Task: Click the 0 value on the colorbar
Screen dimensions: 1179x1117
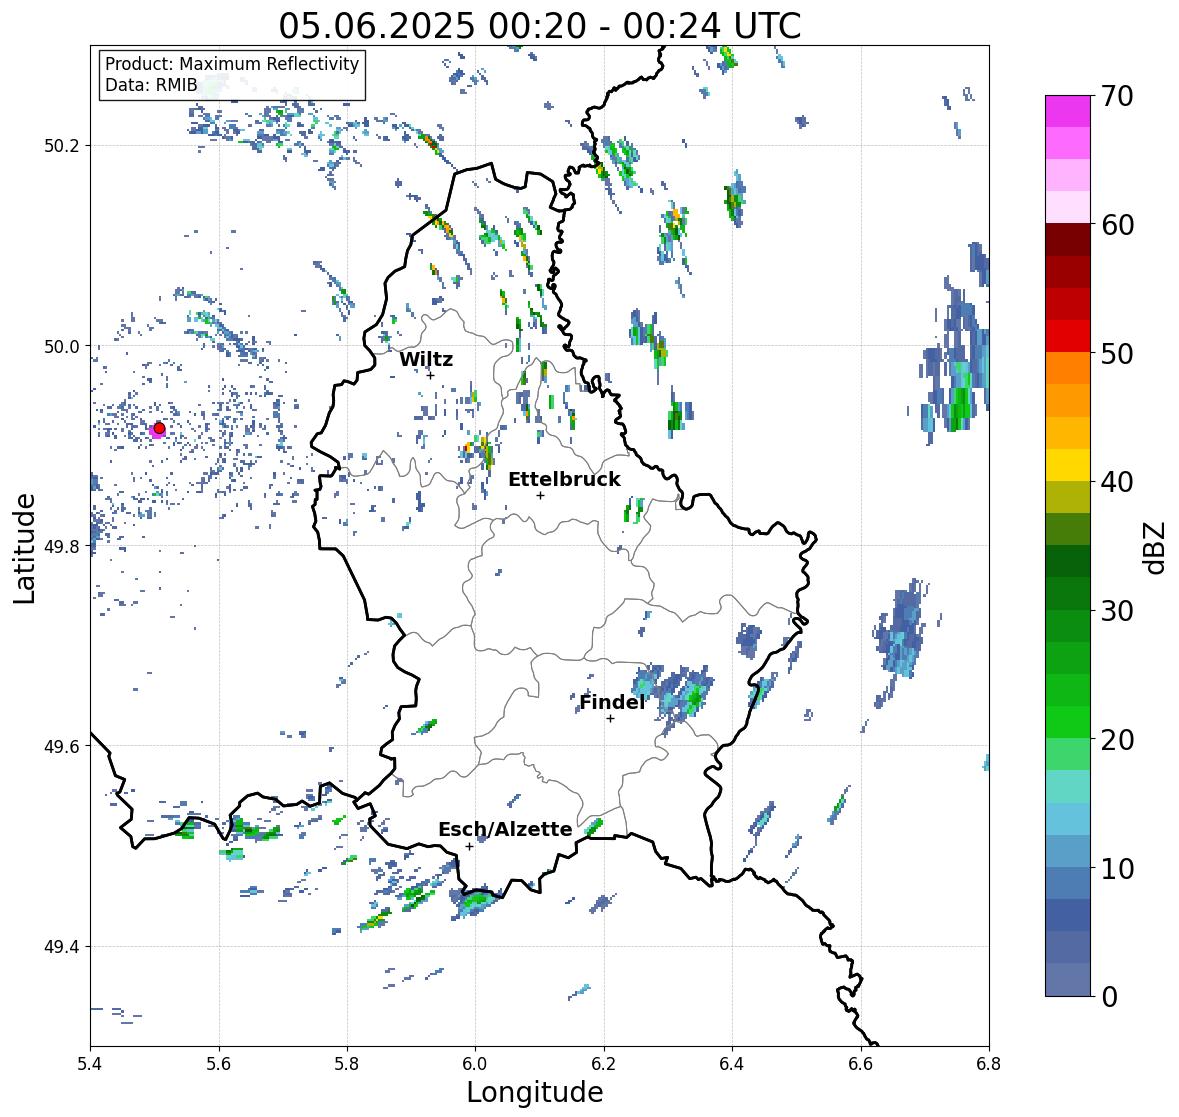Action: (x=1109, y=997)
